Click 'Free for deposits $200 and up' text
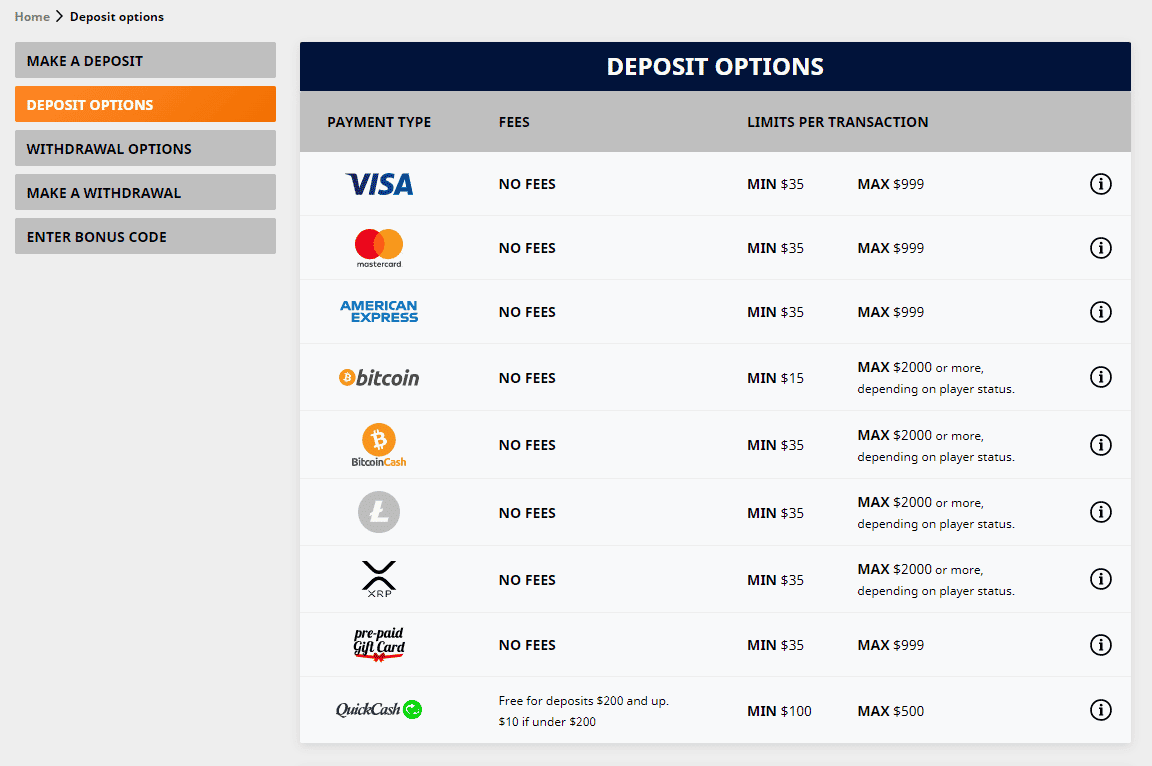Screen dimensions: 1152x766 point(583,701)
